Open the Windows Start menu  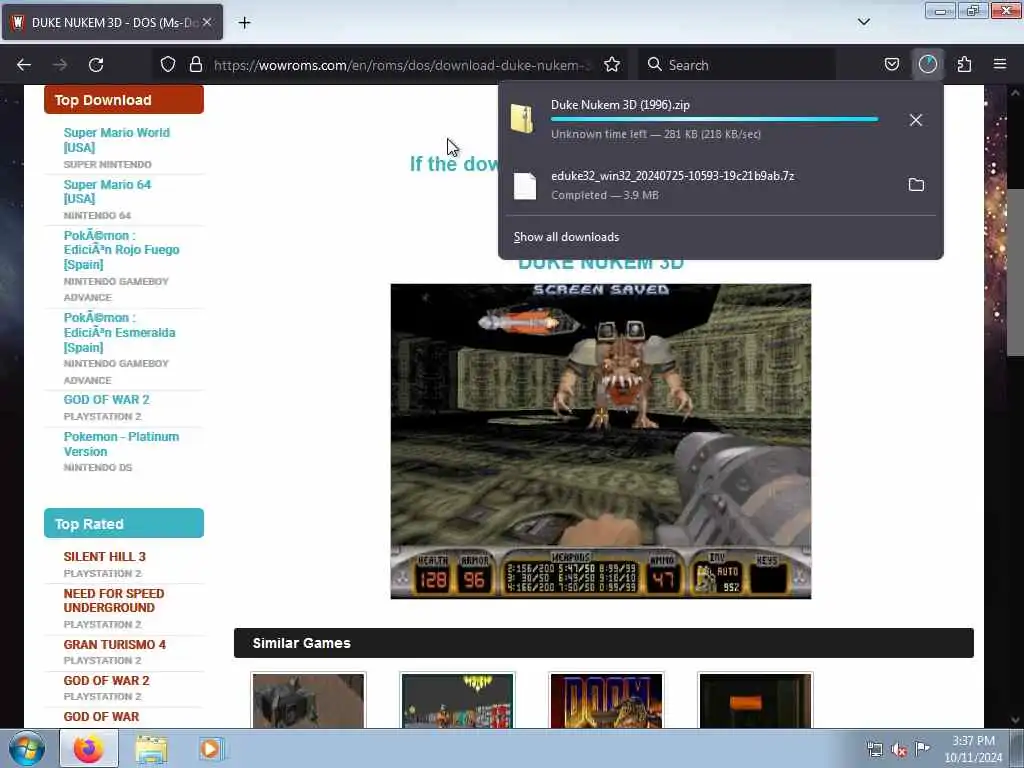[26, 748]
